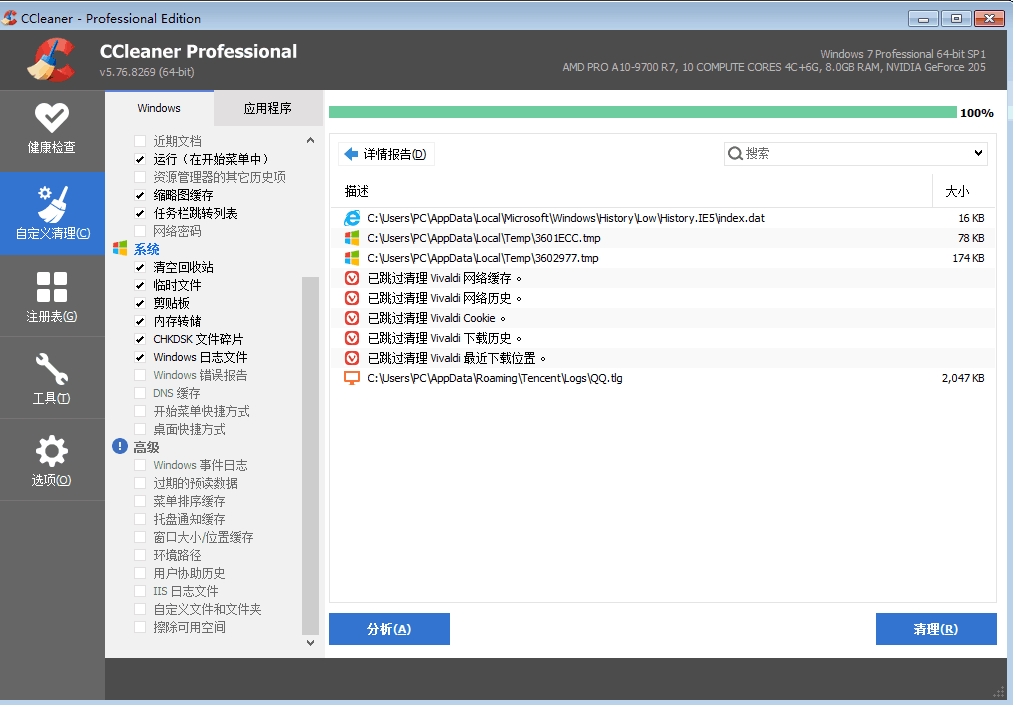1013x705 pixels.
Task: Enable the 网络密码 checkbox
Action: pyautogui.click(x=140, y=231)
